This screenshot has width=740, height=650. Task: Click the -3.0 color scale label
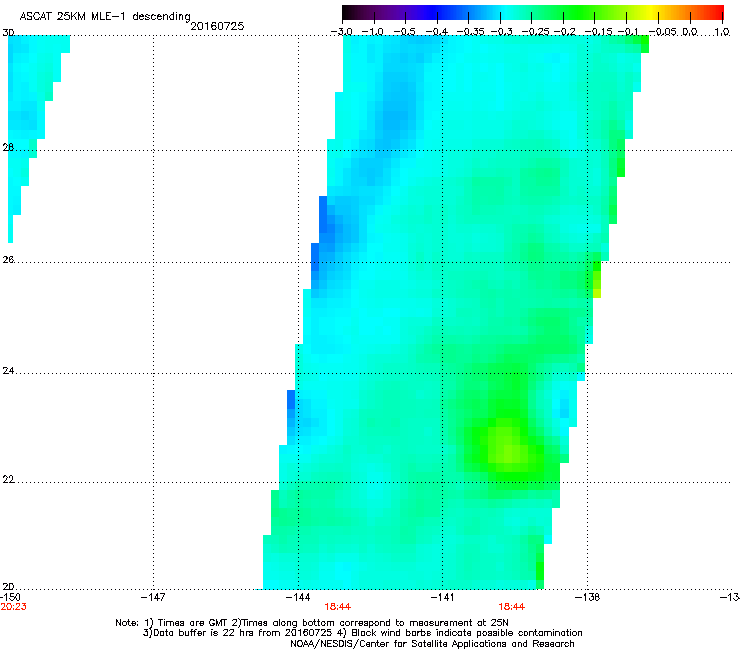(341, 32)
